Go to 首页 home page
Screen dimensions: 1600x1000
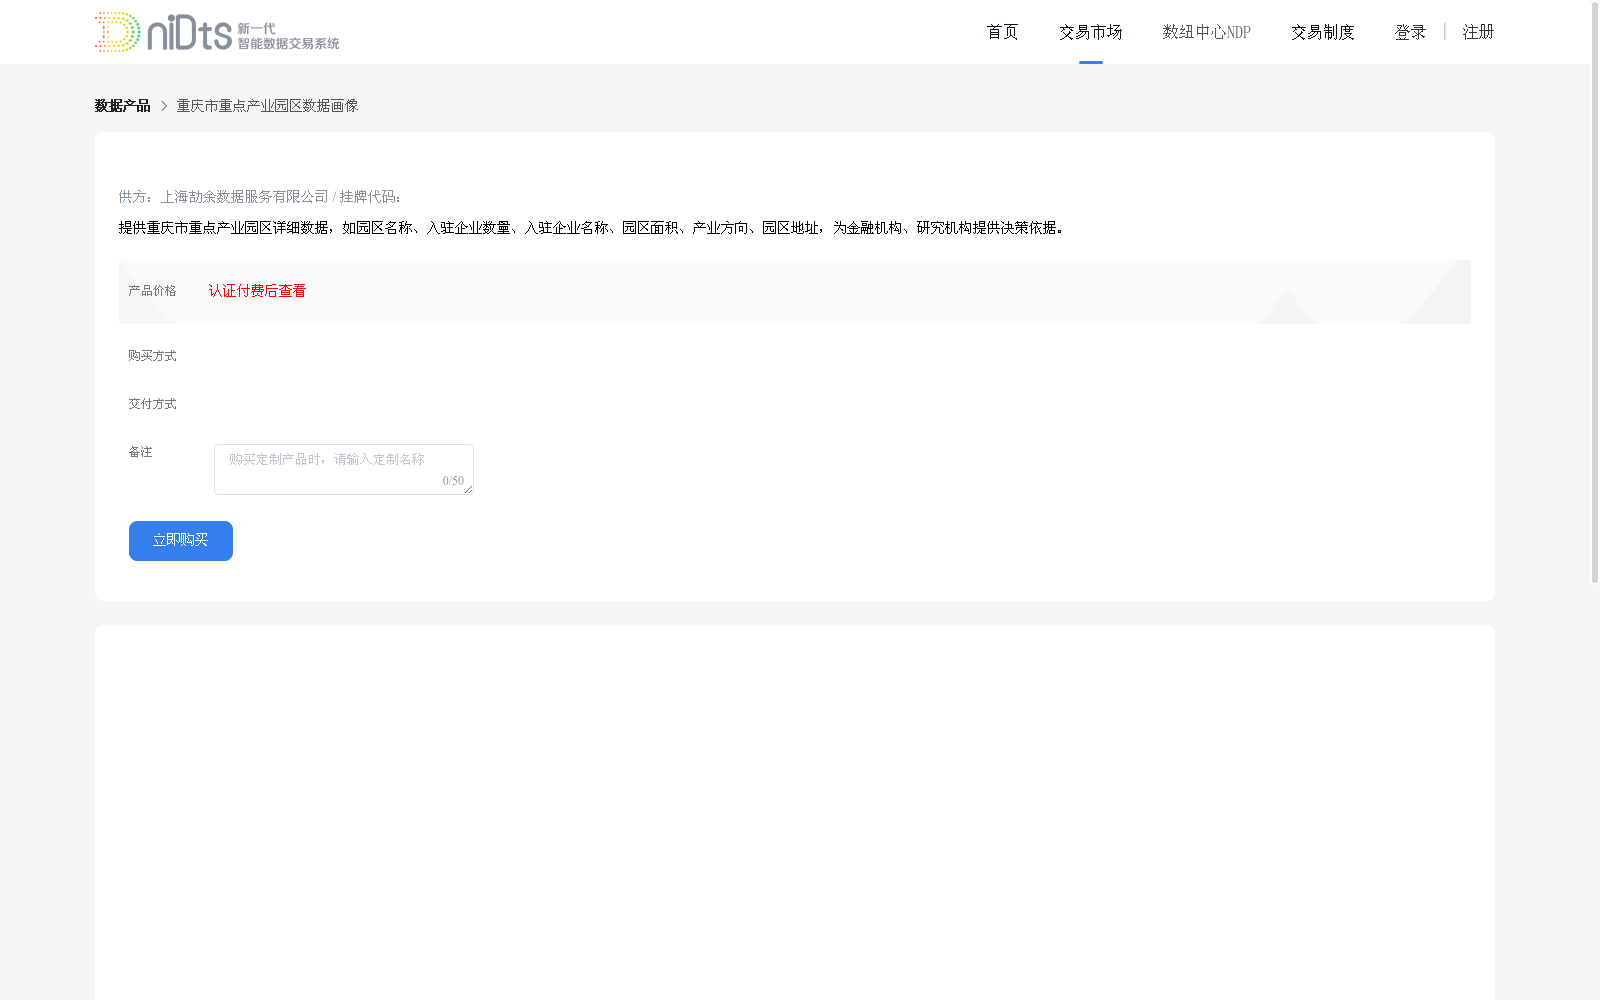point(1002,32)
